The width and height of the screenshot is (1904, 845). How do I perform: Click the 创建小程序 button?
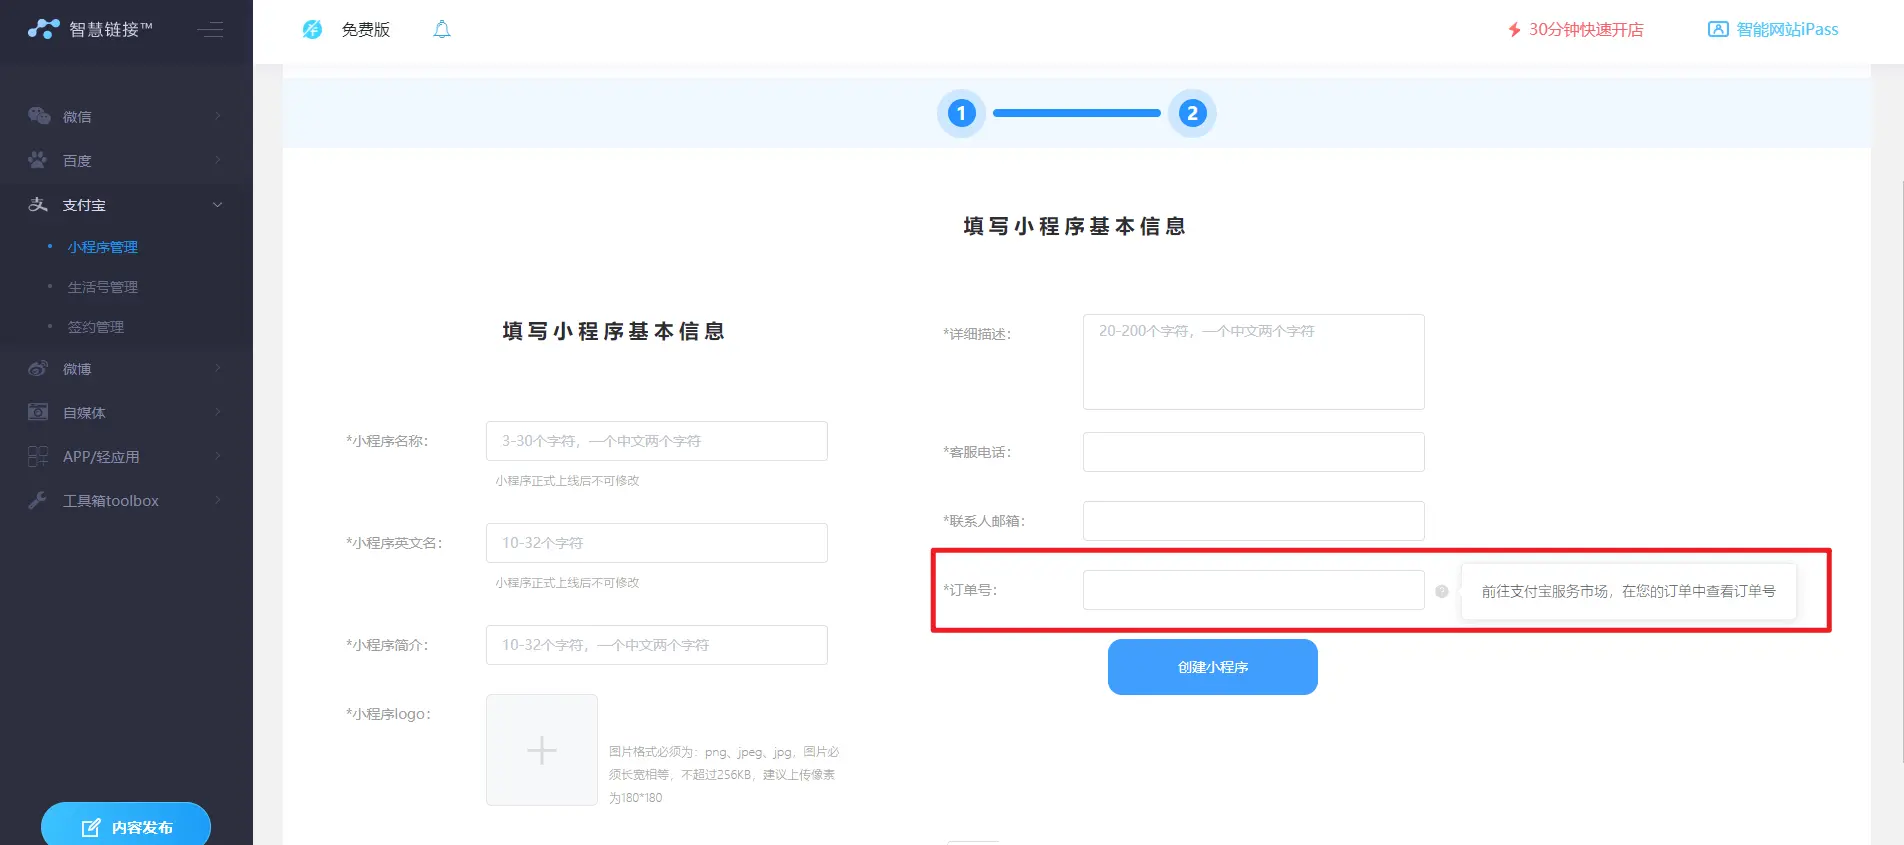point(1212,667)
